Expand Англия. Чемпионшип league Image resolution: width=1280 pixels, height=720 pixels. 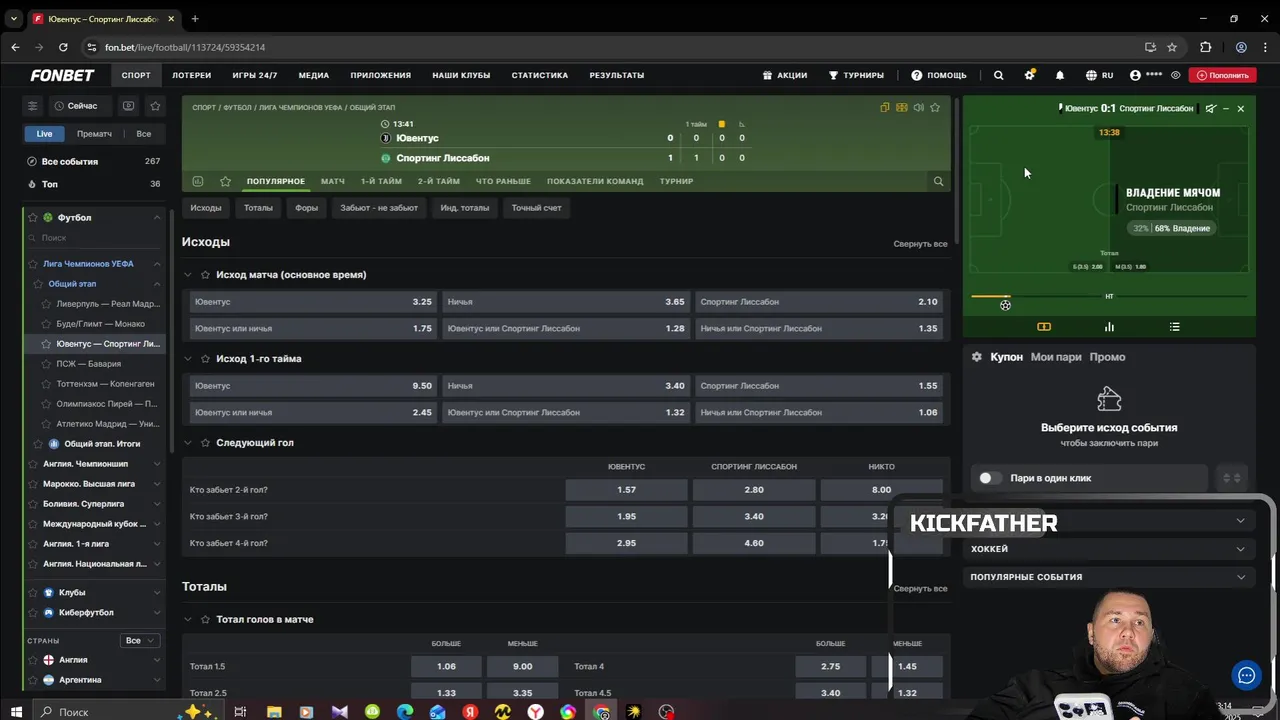[157, 464]
